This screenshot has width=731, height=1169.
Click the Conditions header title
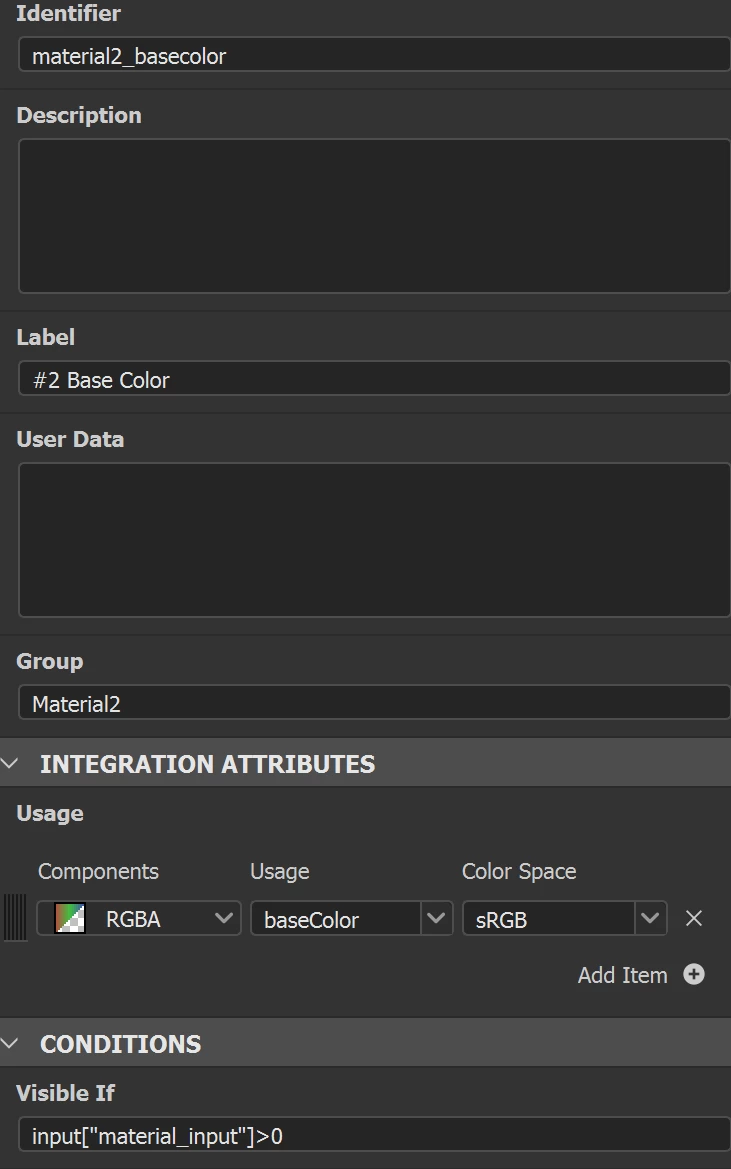pyautogui.click(x=120, y=1044)
